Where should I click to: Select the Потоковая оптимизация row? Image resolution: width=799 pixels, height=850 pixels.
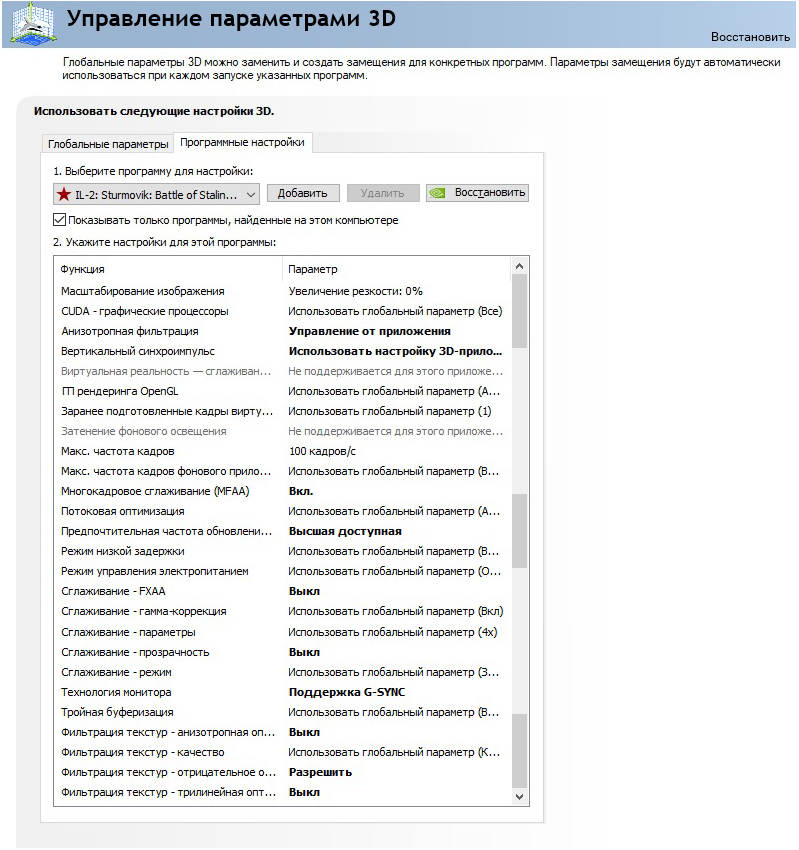click(x=282, y=512)
